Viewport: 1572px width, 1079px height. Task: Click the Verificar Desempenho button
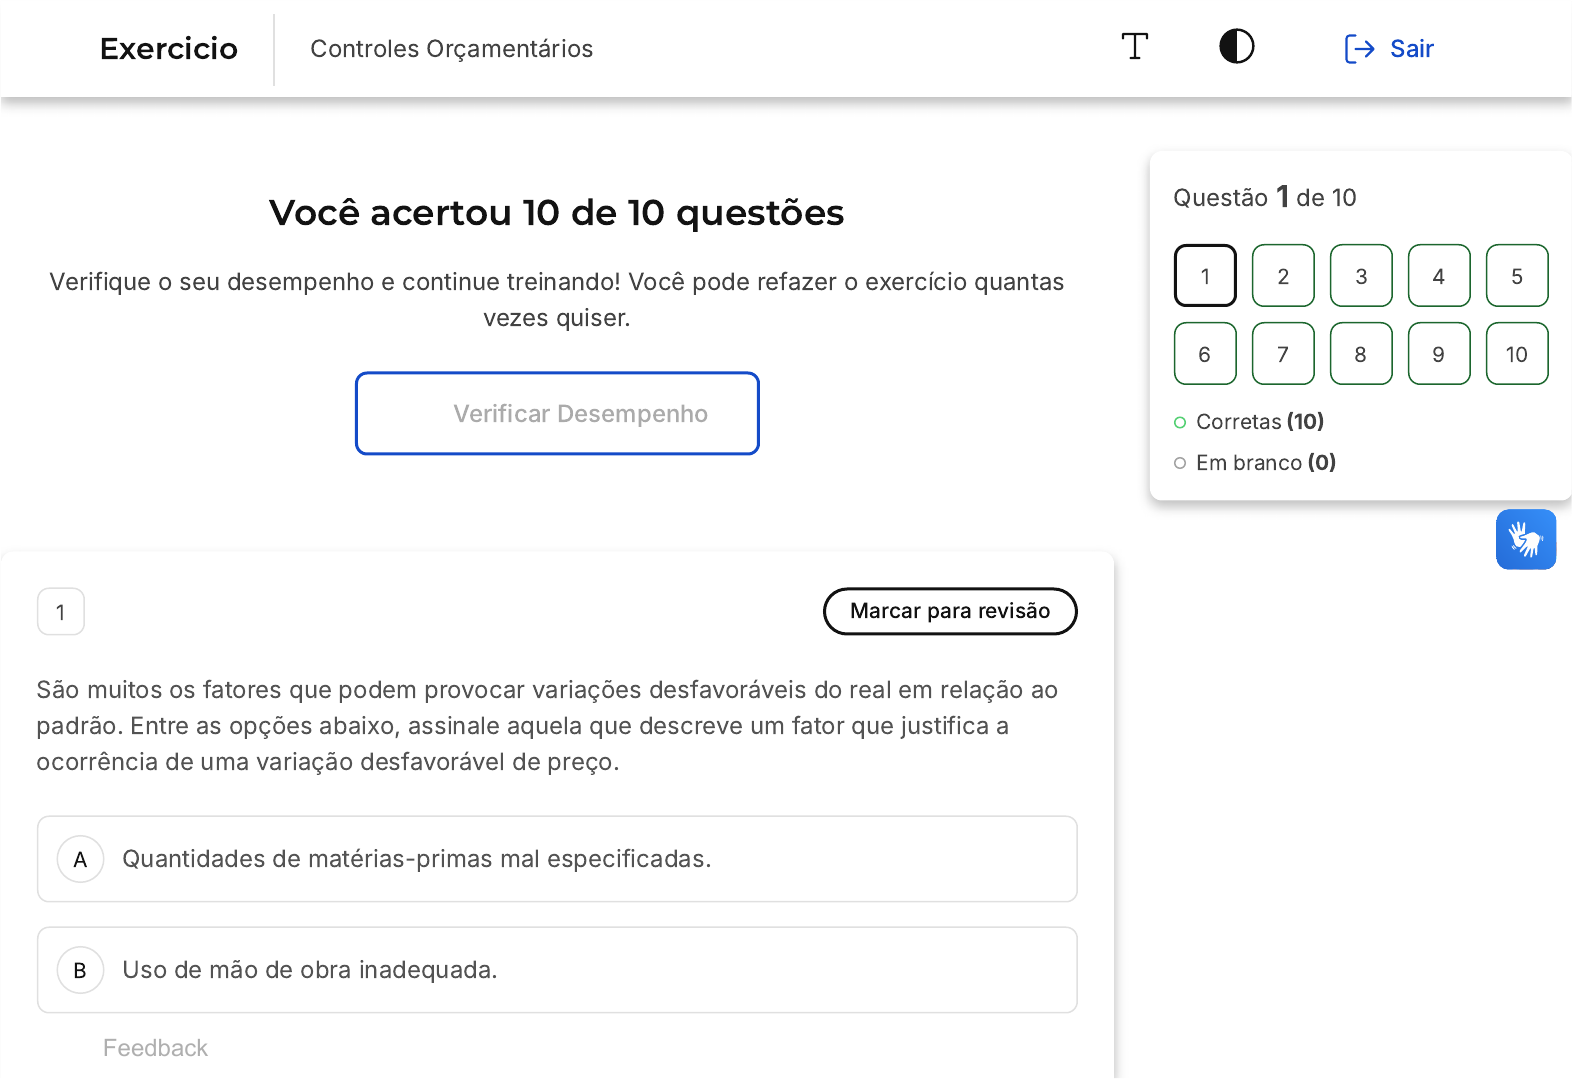point(557,414)
